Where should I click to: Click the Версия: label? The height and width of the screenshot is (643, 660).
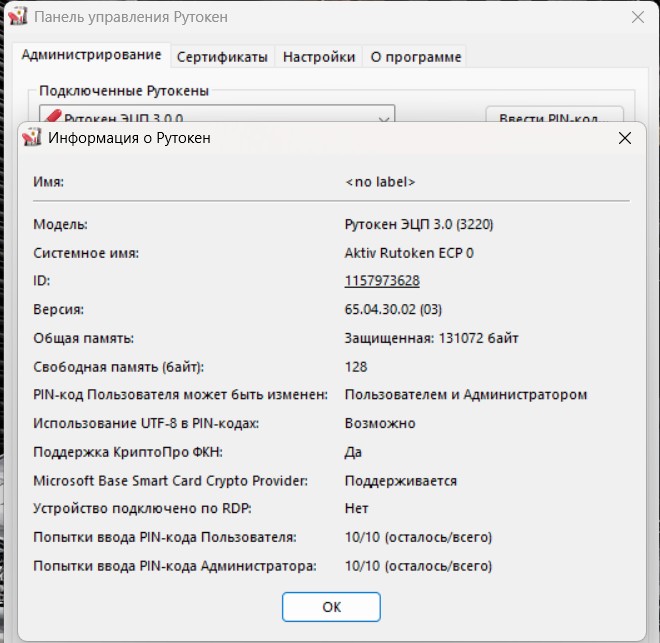tap(59, 309)
